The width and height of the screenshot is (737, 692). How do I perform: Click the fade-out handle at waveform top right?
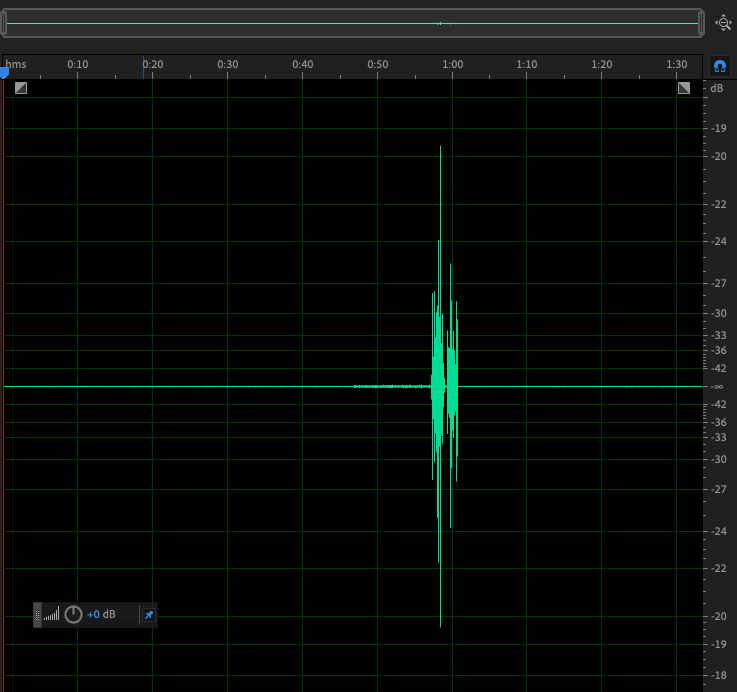pos(684,88)
